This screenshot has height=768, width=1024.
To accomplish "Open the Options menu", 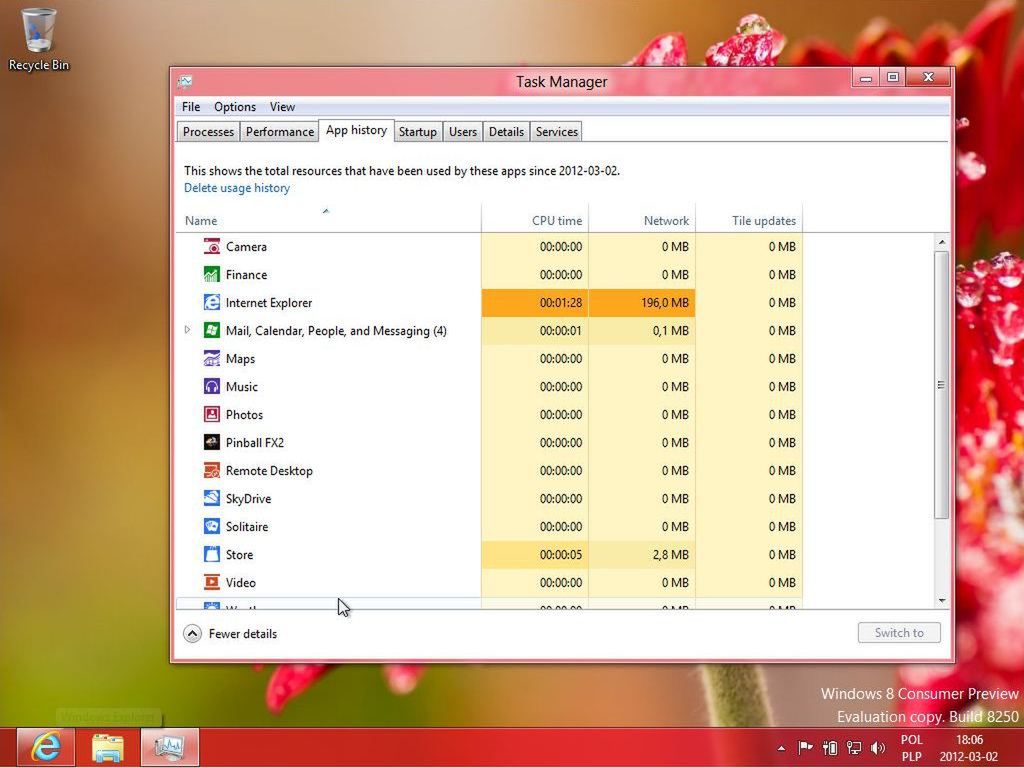I will pos(235,106).
